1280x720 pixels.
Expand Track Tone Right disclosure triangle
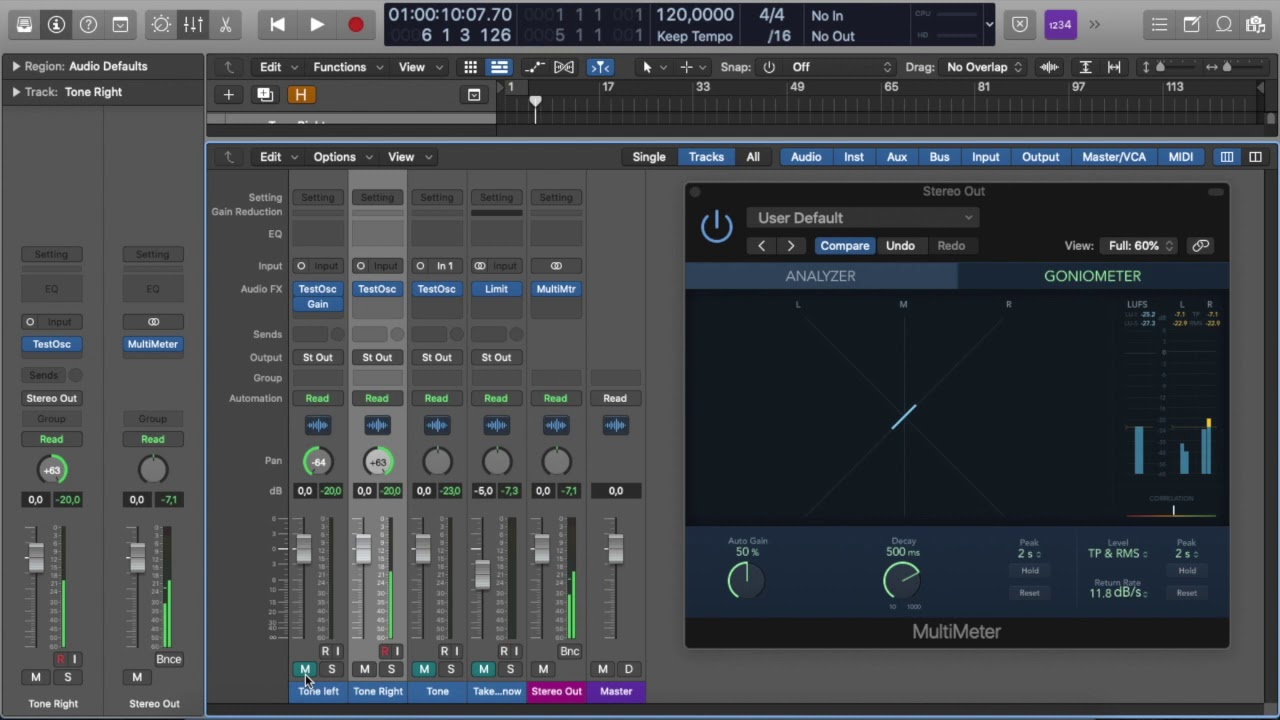(x=15, y=92)
